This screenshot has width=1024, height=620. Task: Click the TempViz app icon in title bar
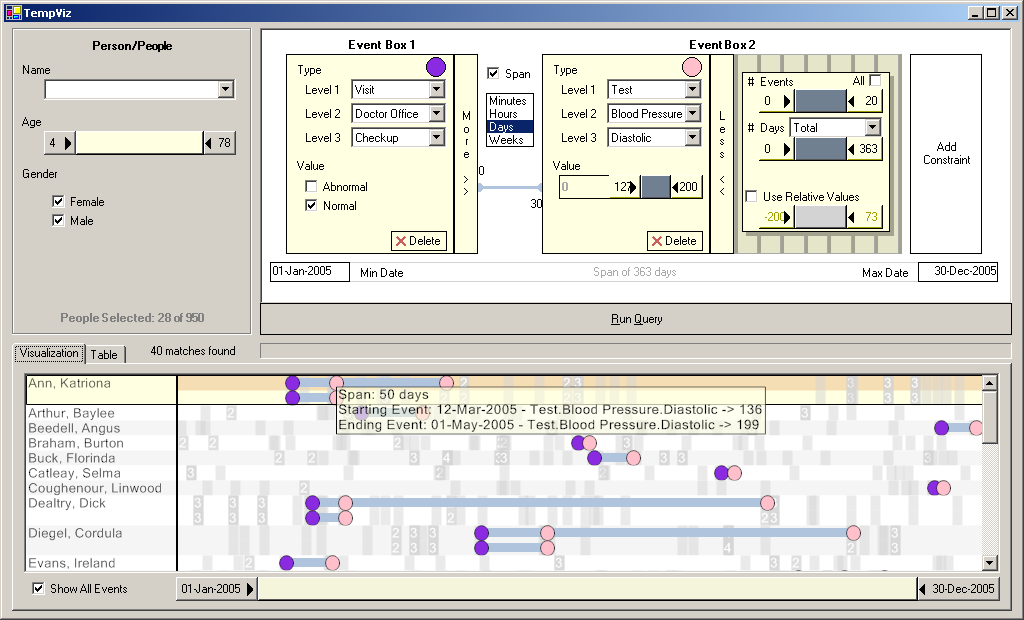13,12
